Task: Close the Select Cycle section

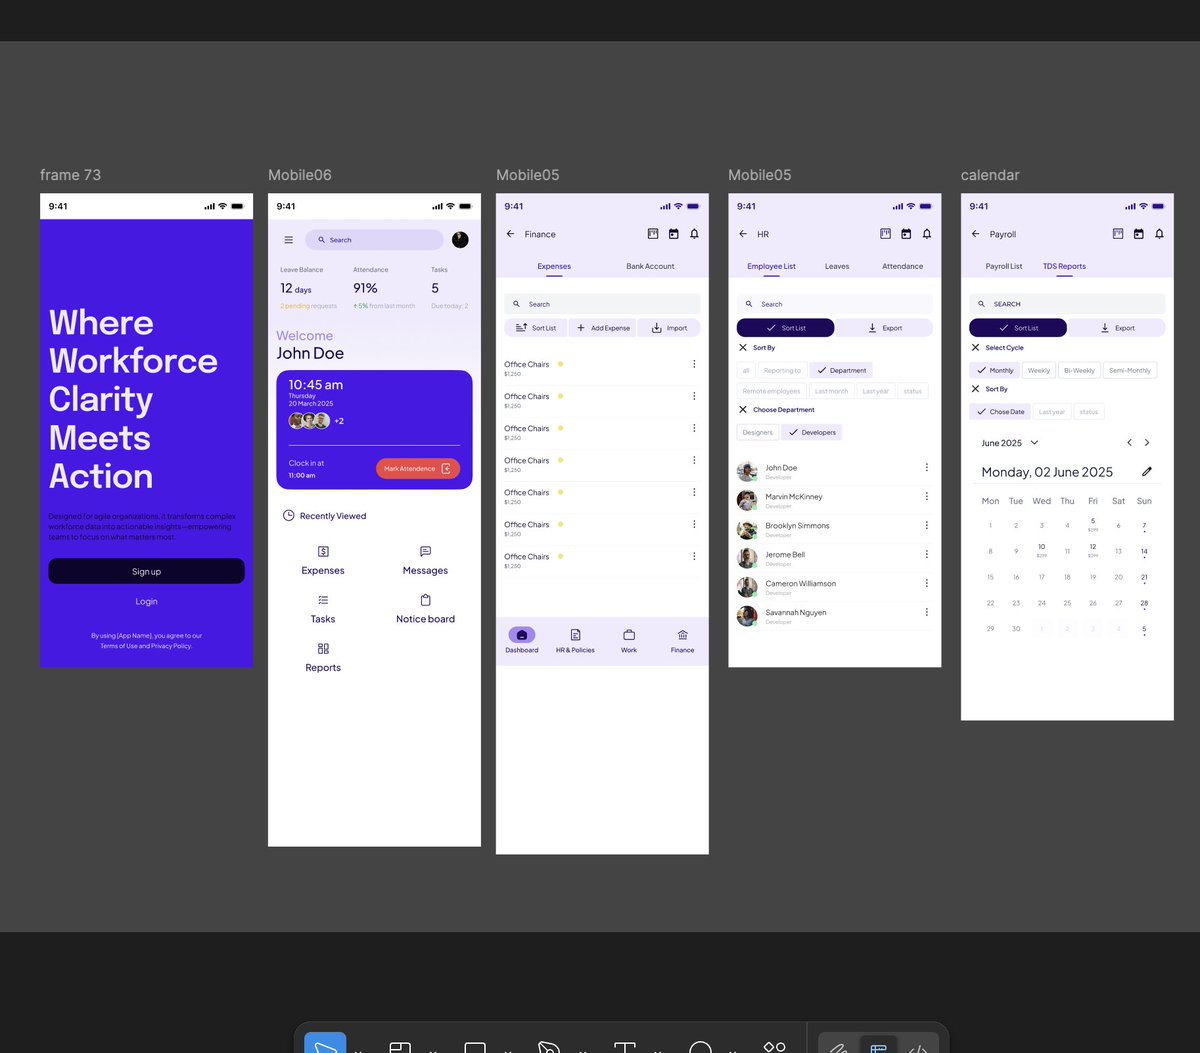Action: pos(976,348)
